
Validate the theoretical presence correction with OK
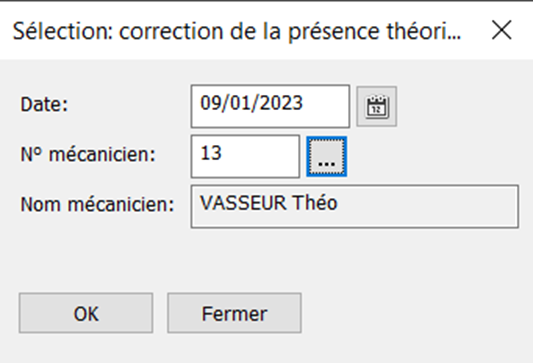[86, 313]
